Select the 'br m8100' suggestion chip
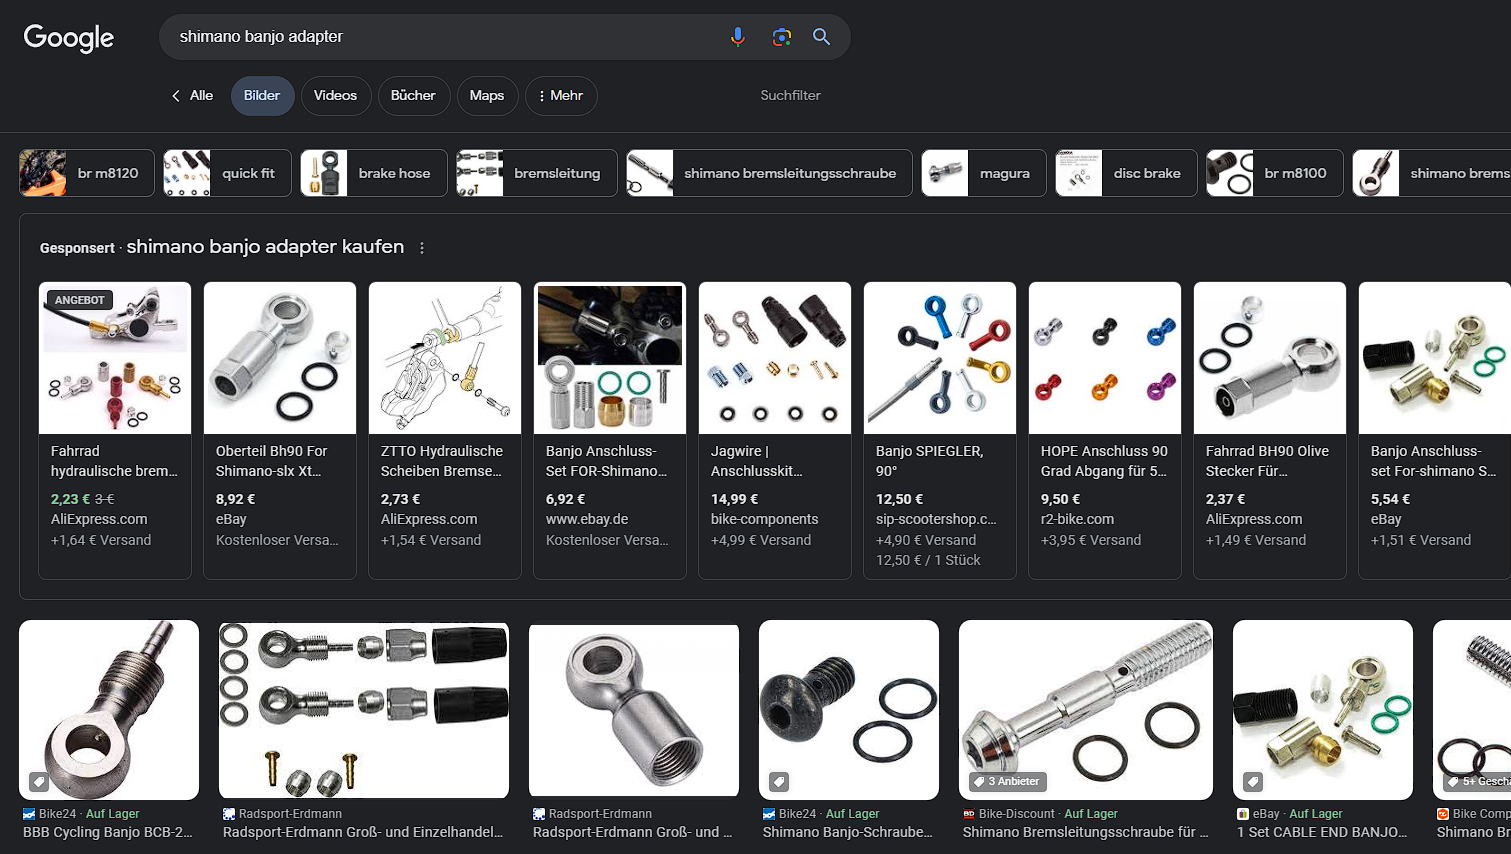 coord(1275,173)
